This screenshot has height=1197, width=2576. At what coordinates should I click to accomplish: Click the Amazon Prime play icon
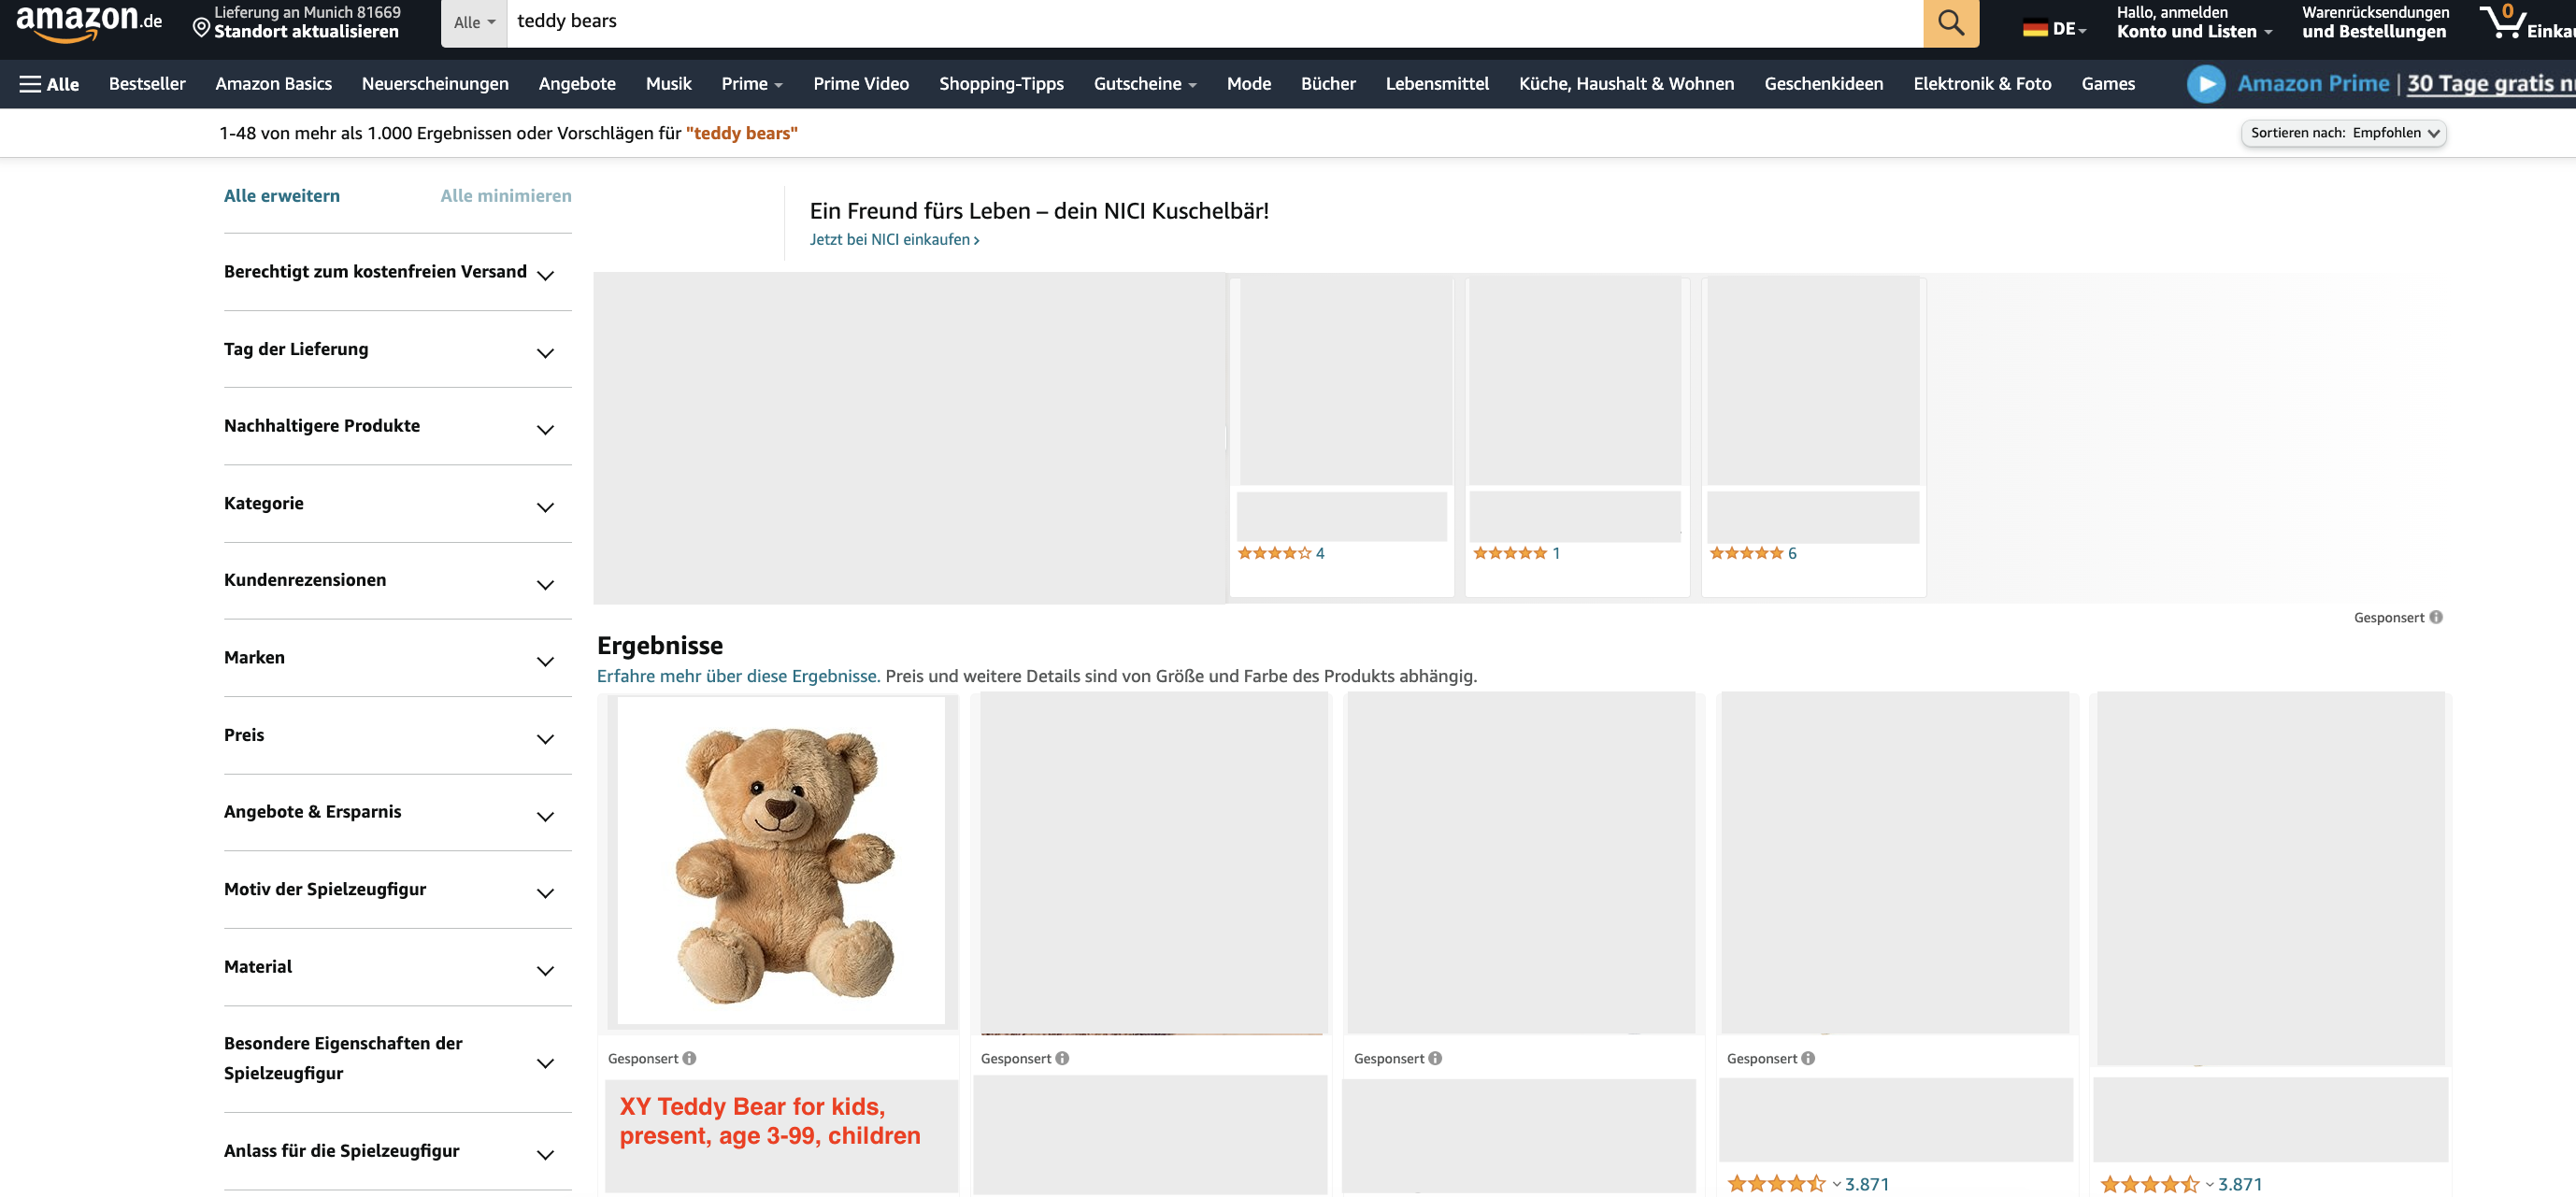coord(2205,84)
